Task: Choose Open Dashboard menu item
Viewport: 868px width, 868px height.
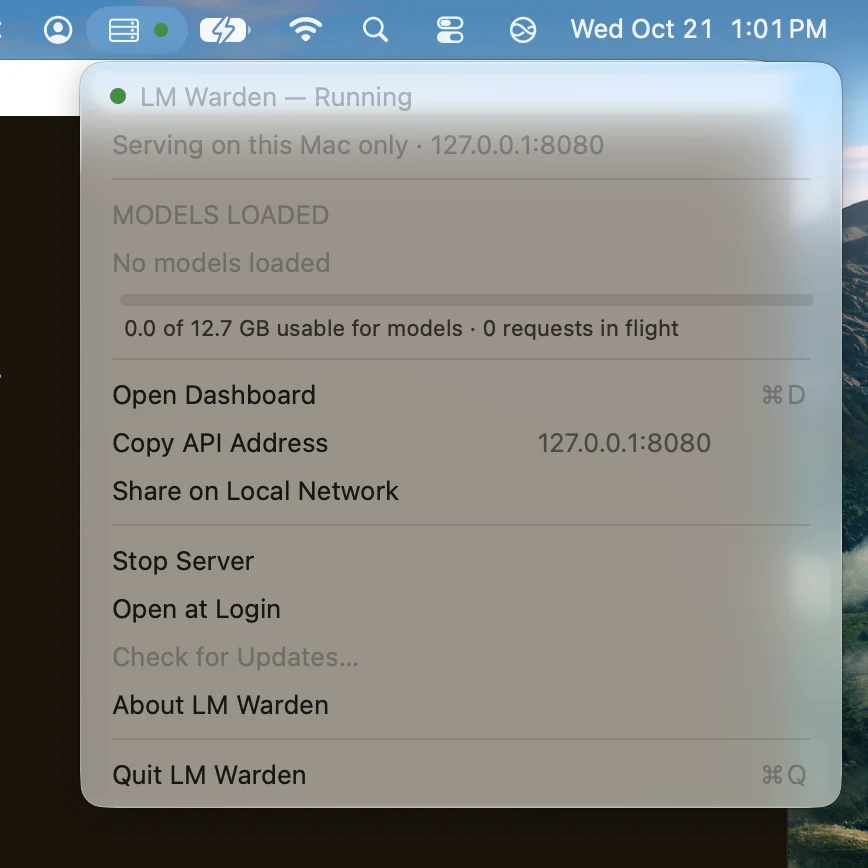Action: pos(461,395)
